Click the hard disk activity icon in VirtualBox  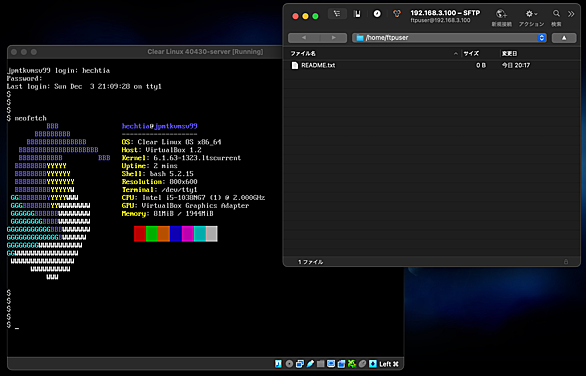pyautogui.click(x=278, y=364)
